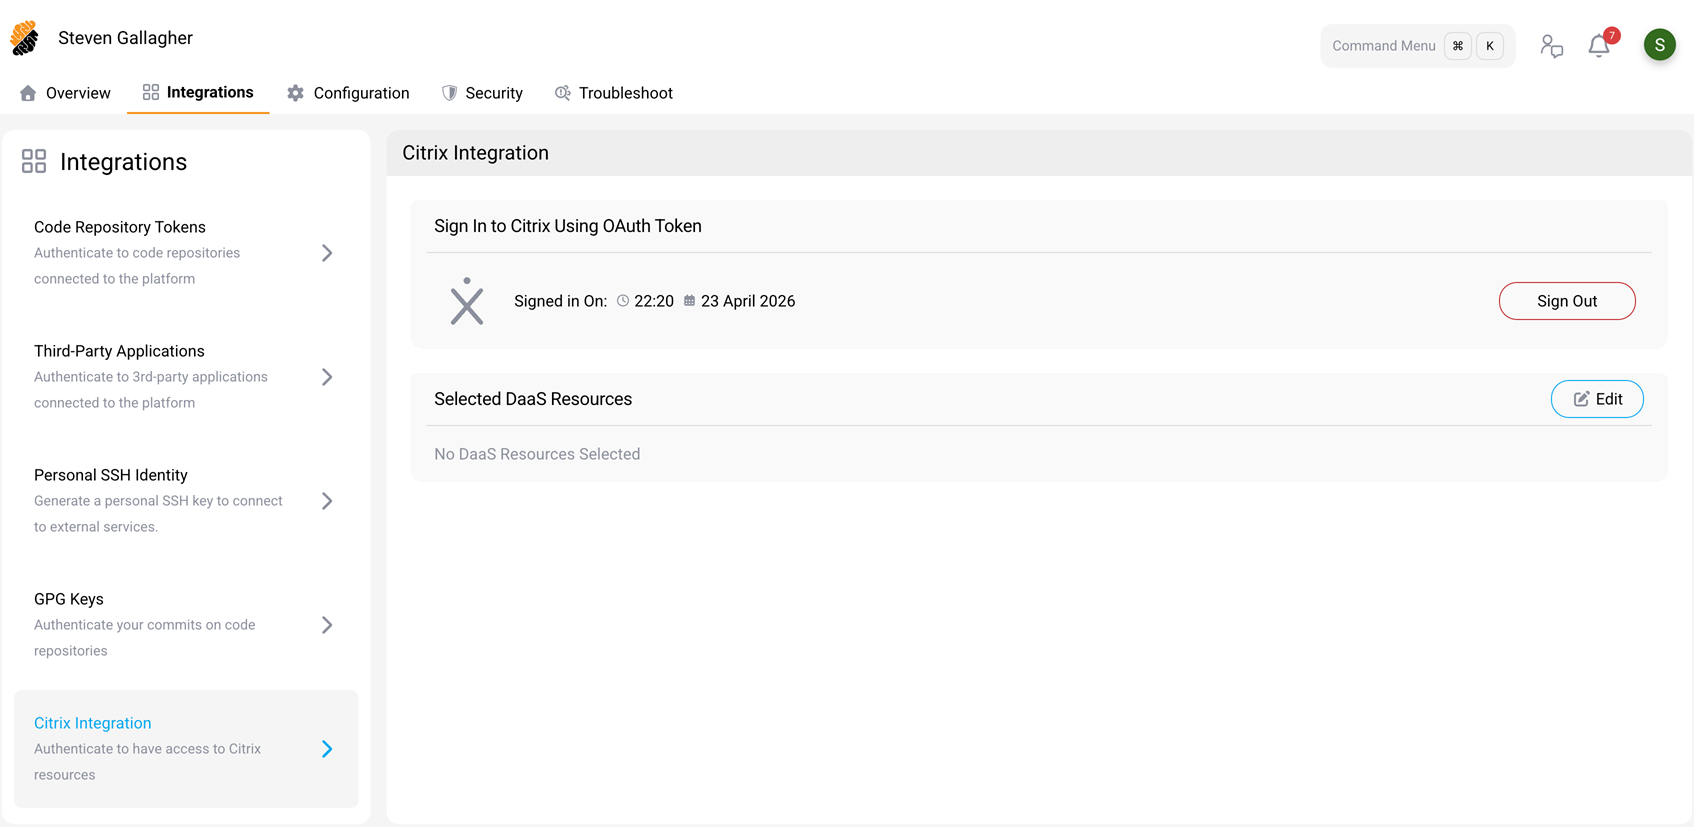Click the 'Selected DaaS Resources' heading
1694x827 pixels.
click(x=533, y=399)
